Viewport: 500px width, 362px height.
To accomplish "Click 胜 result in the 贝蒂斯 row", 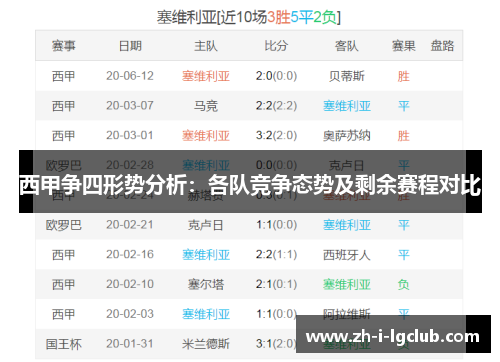I will 404,76.
